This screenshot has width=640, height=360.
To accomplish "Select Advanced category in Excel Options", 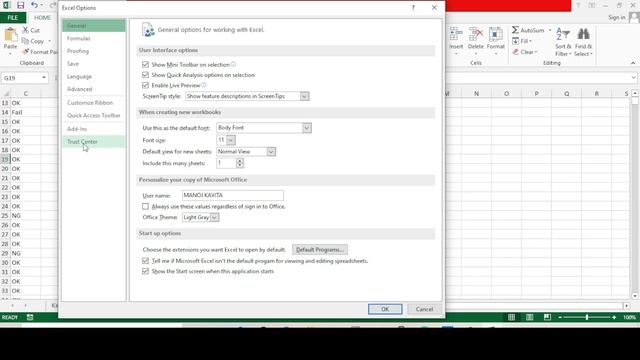I will (x=93, y=89).
